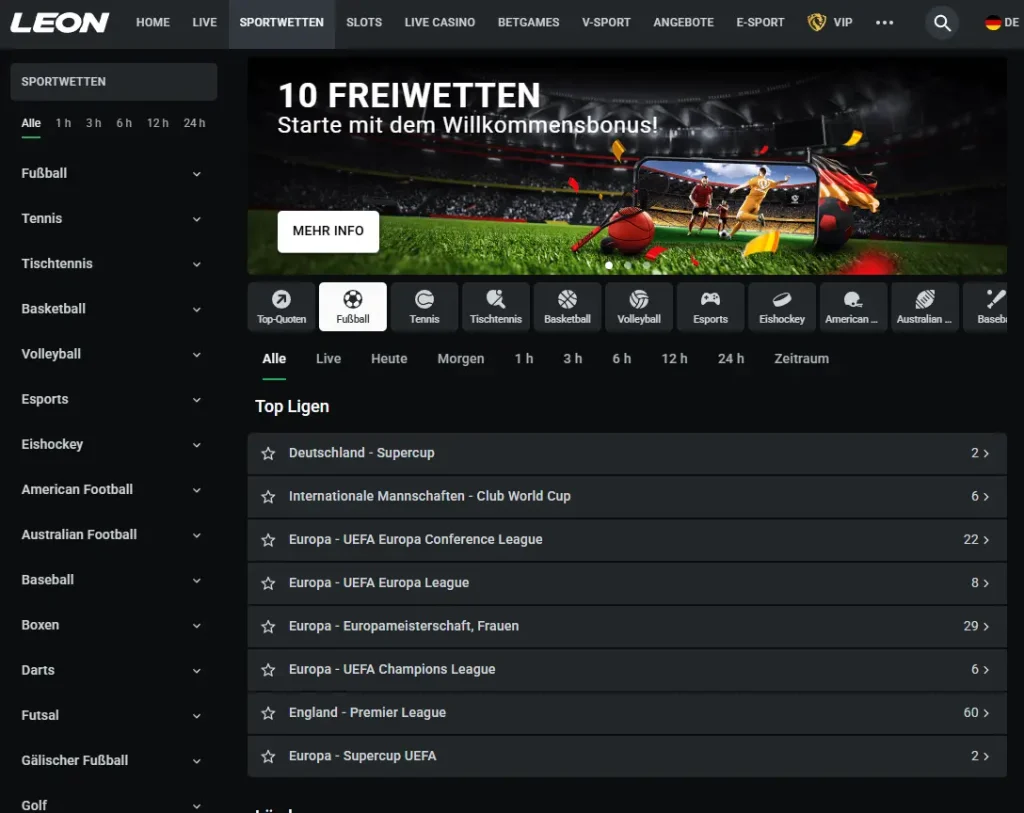Switch to the Heute filter tab

[x=389, y=359]
